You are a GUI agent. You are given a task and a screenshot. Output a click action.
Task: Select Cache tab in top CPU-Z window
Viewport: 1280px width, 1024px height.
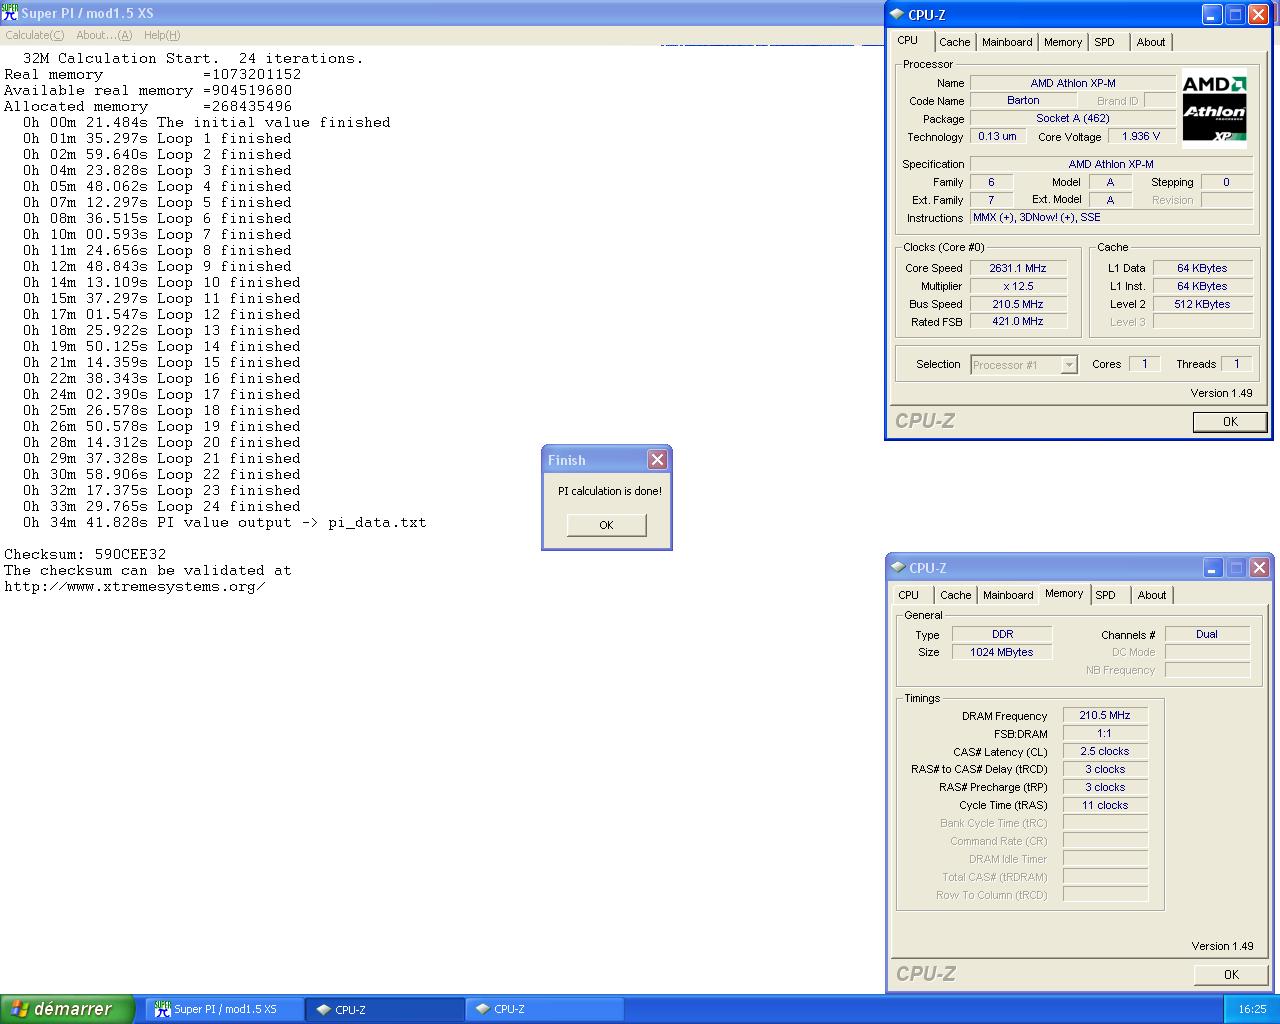(954, 42)
